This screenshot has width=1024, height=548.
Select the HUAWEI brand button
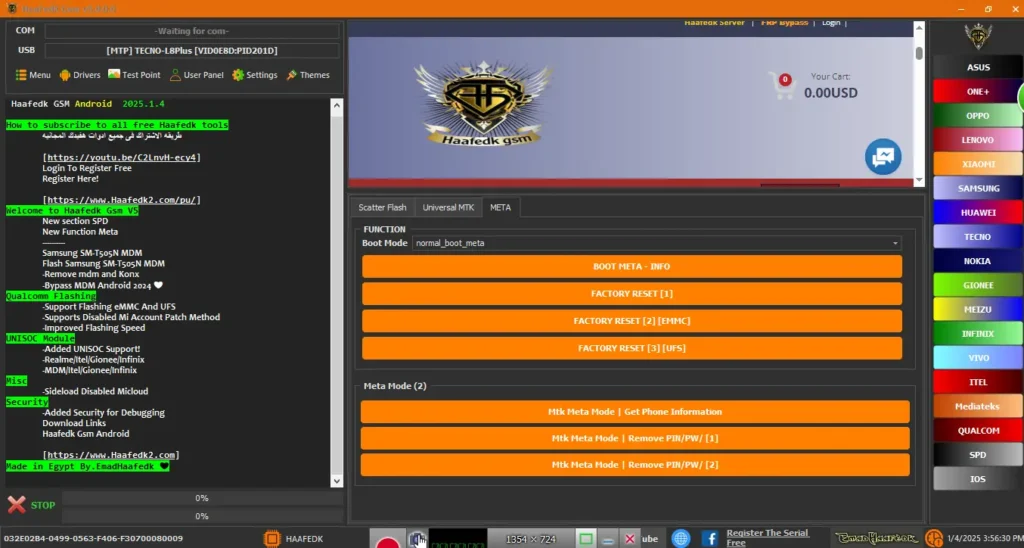978,212
